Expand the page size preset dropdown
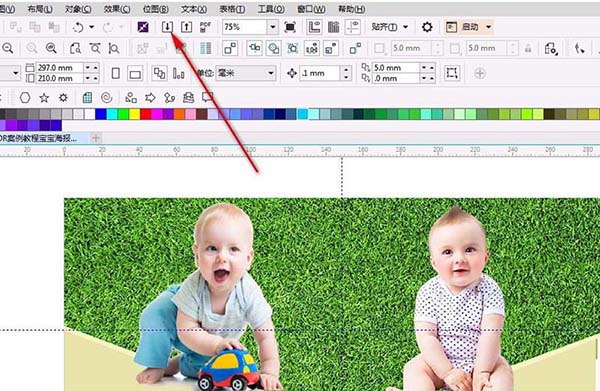Image resolution: width=600 pixels, height=391 pixels. tap(16, 73)
